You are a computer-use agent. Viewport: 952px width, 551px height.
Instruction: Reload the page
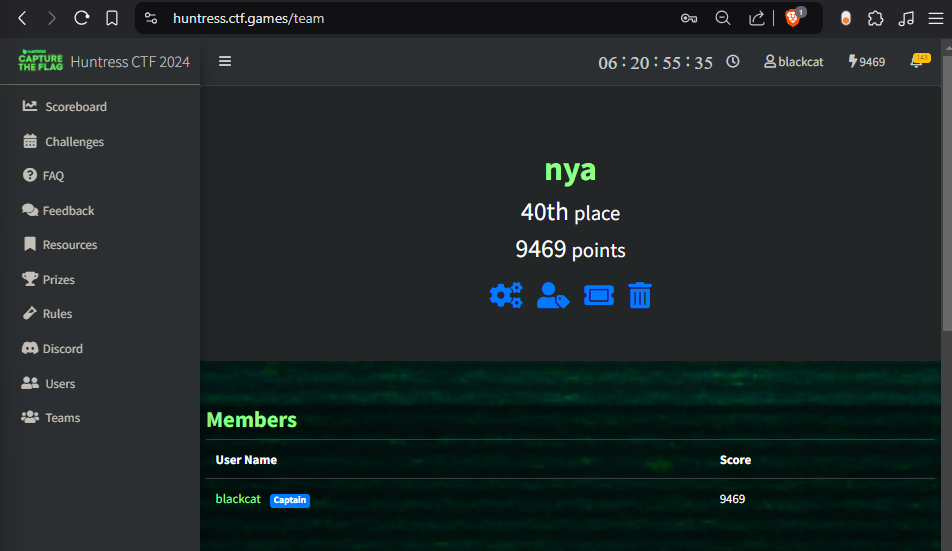(81, 18)
